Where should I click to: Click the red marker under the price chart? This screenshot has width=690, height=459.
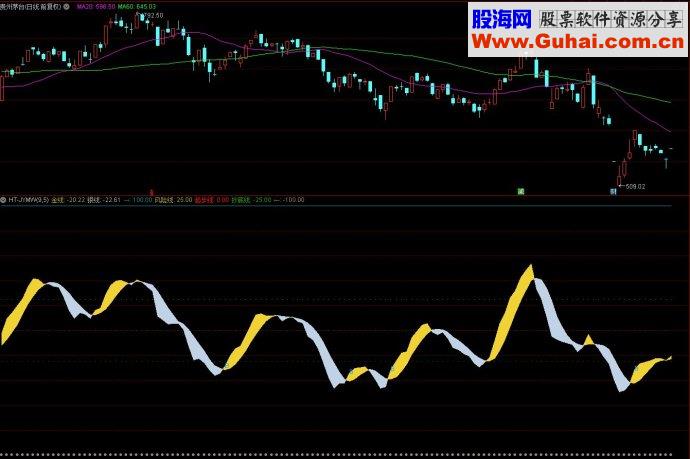coord(152,192)
